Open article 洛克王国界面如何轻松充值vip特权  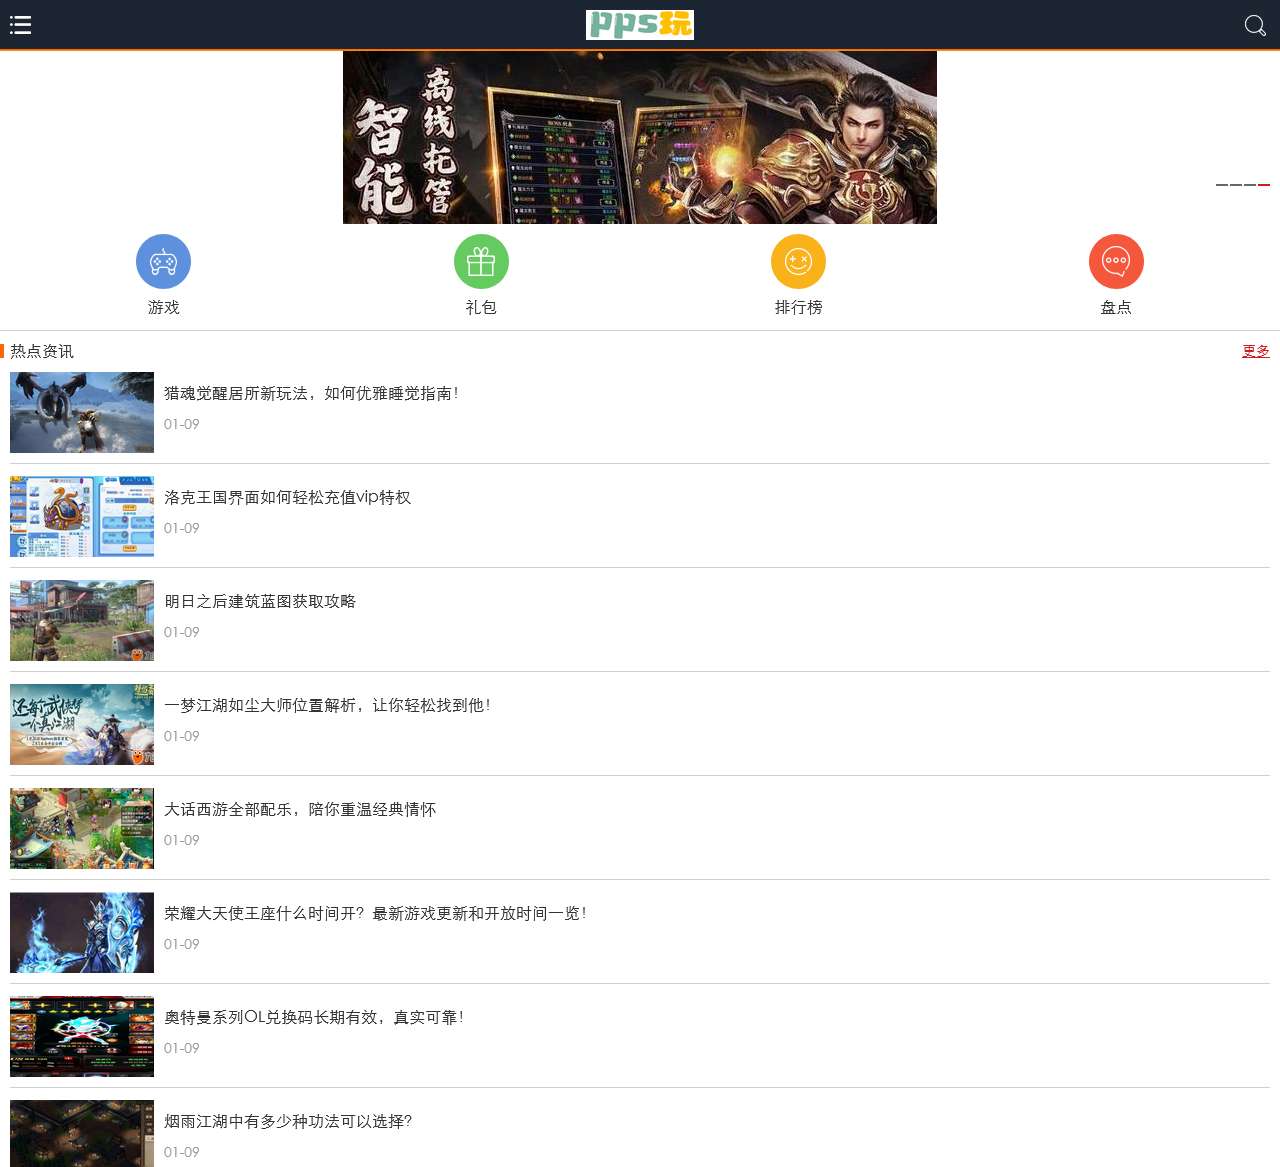coord(287,497)
